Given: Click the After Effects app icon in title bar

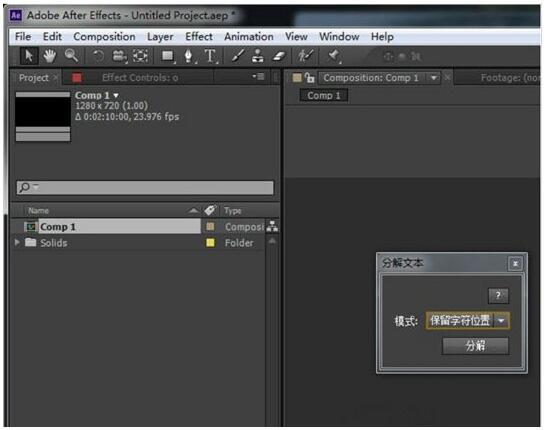Looking at the screenshot, I should [16, 15].
